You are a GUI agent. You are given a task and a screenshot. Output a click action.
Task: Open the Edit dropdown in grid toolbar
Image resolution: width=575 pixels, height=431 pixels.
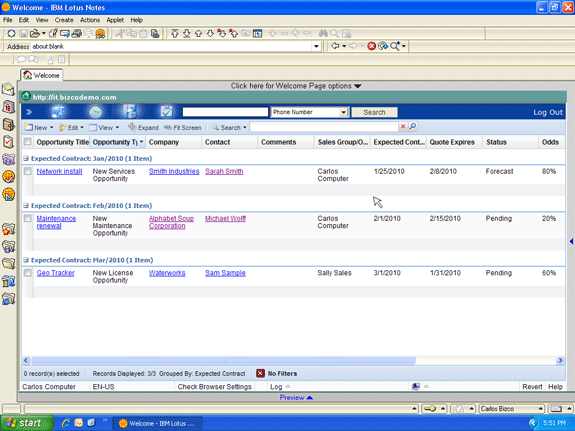coord(71,127)
